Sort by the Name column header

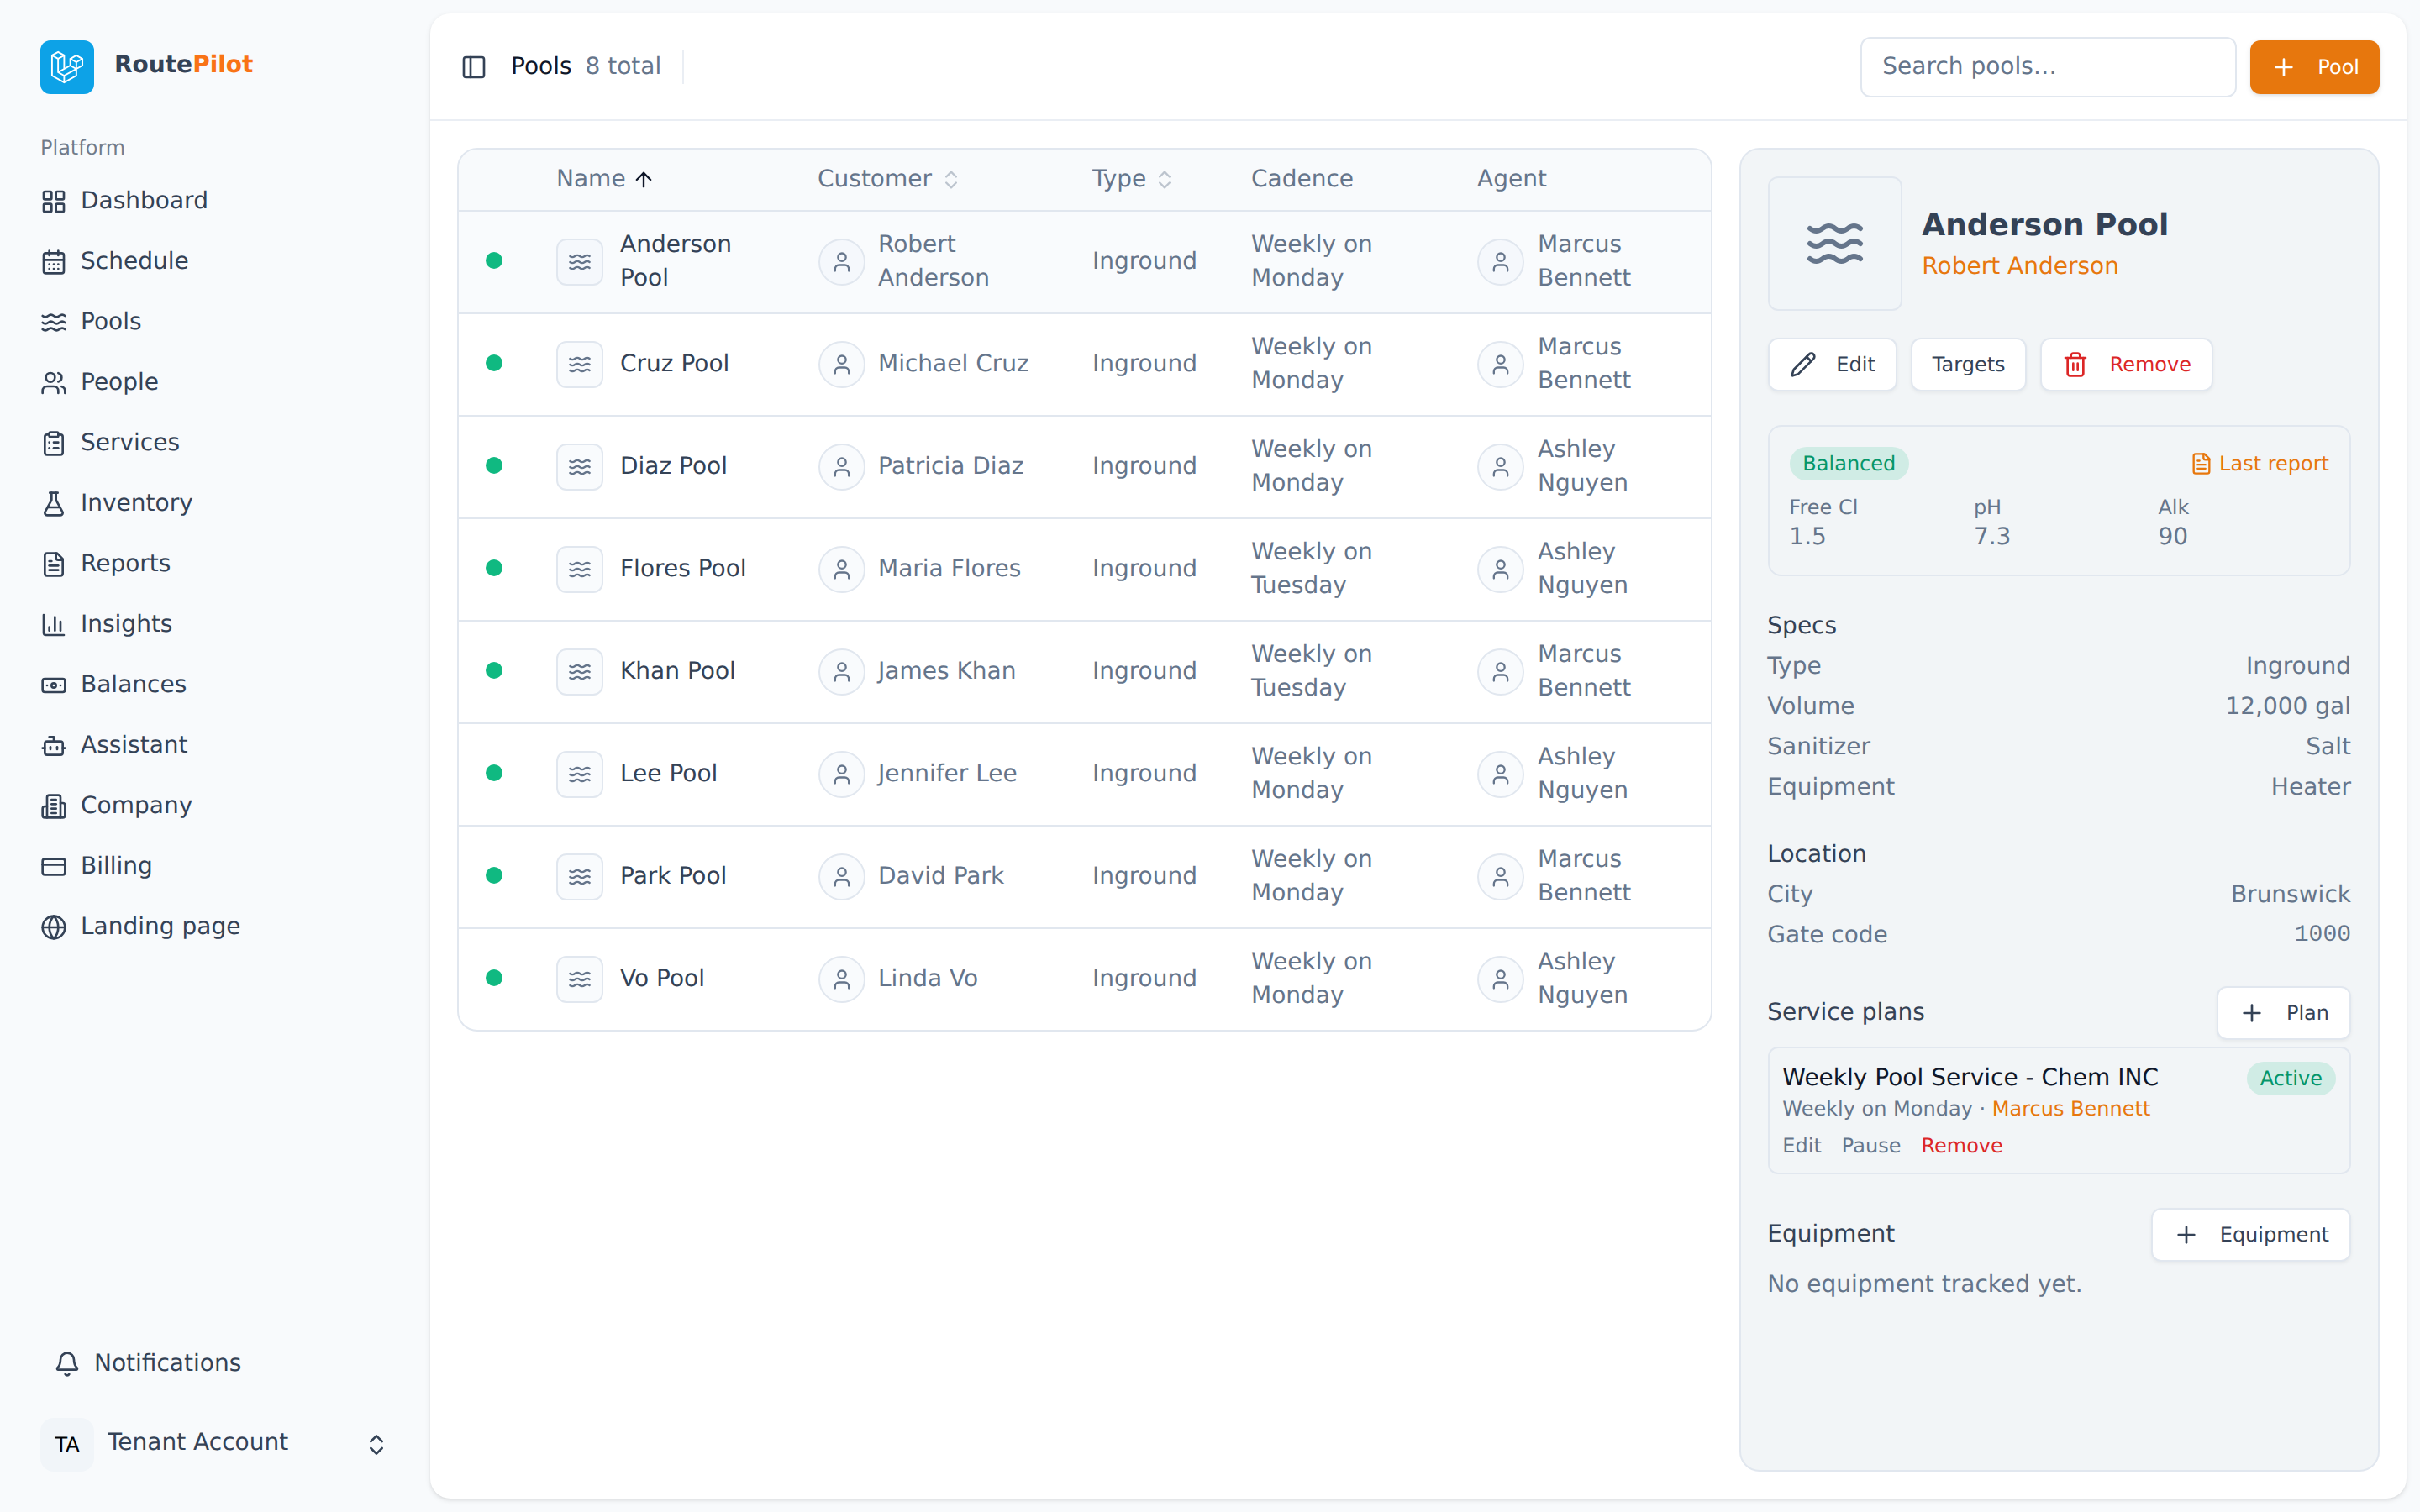(x=604, y=179)
